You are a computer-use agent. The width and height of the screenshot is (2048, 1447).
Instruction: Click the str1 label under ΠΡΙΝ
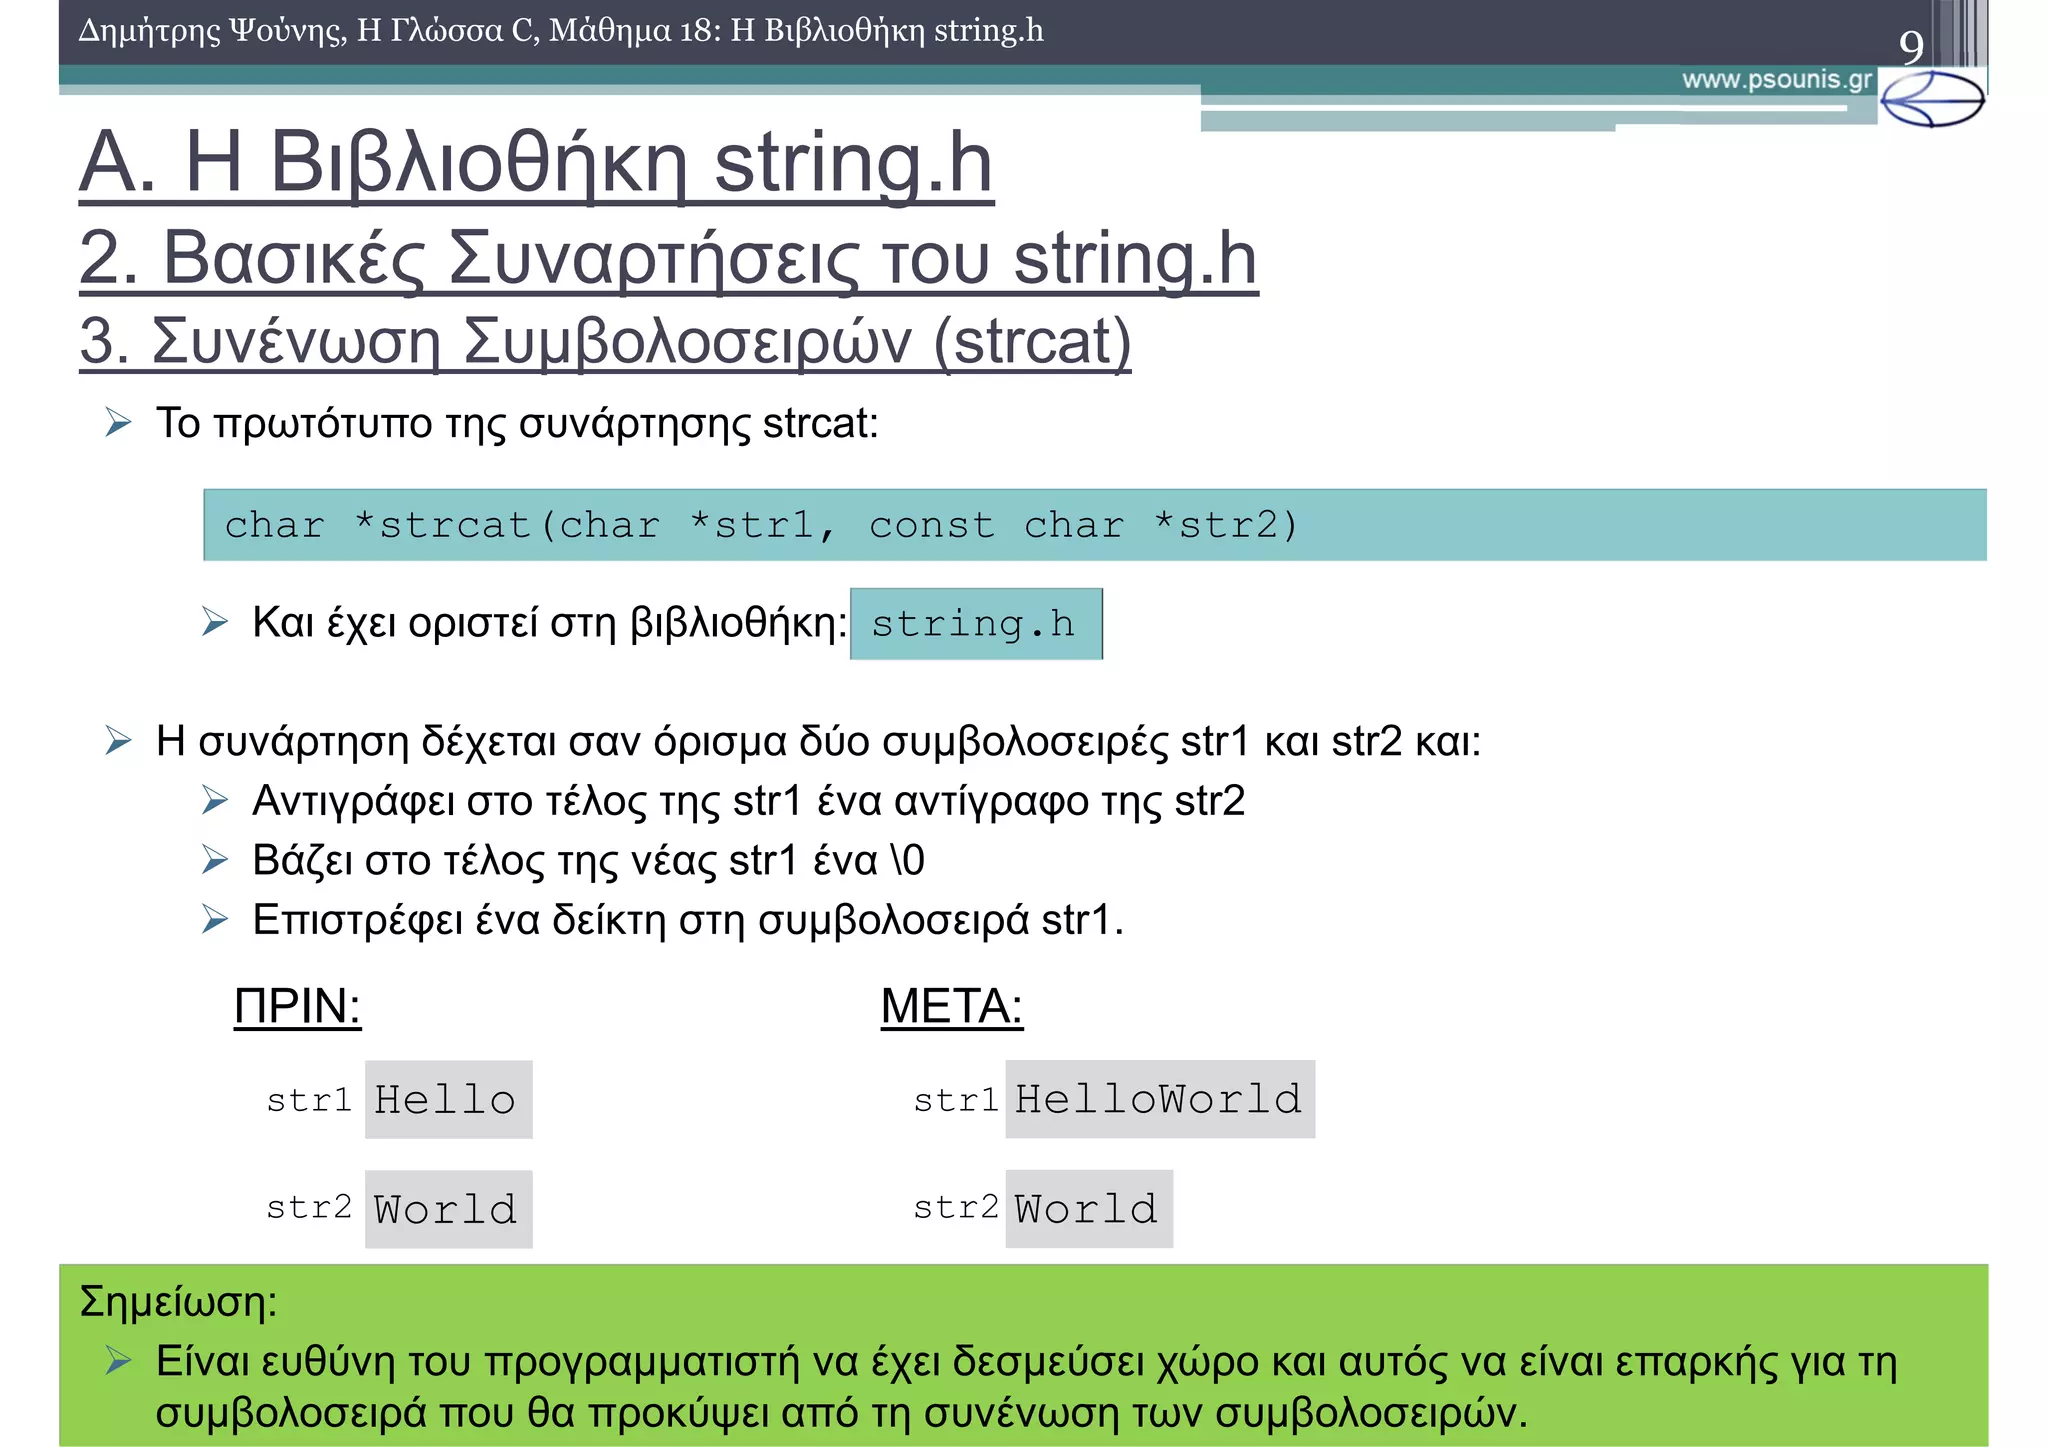point(309,1100)
